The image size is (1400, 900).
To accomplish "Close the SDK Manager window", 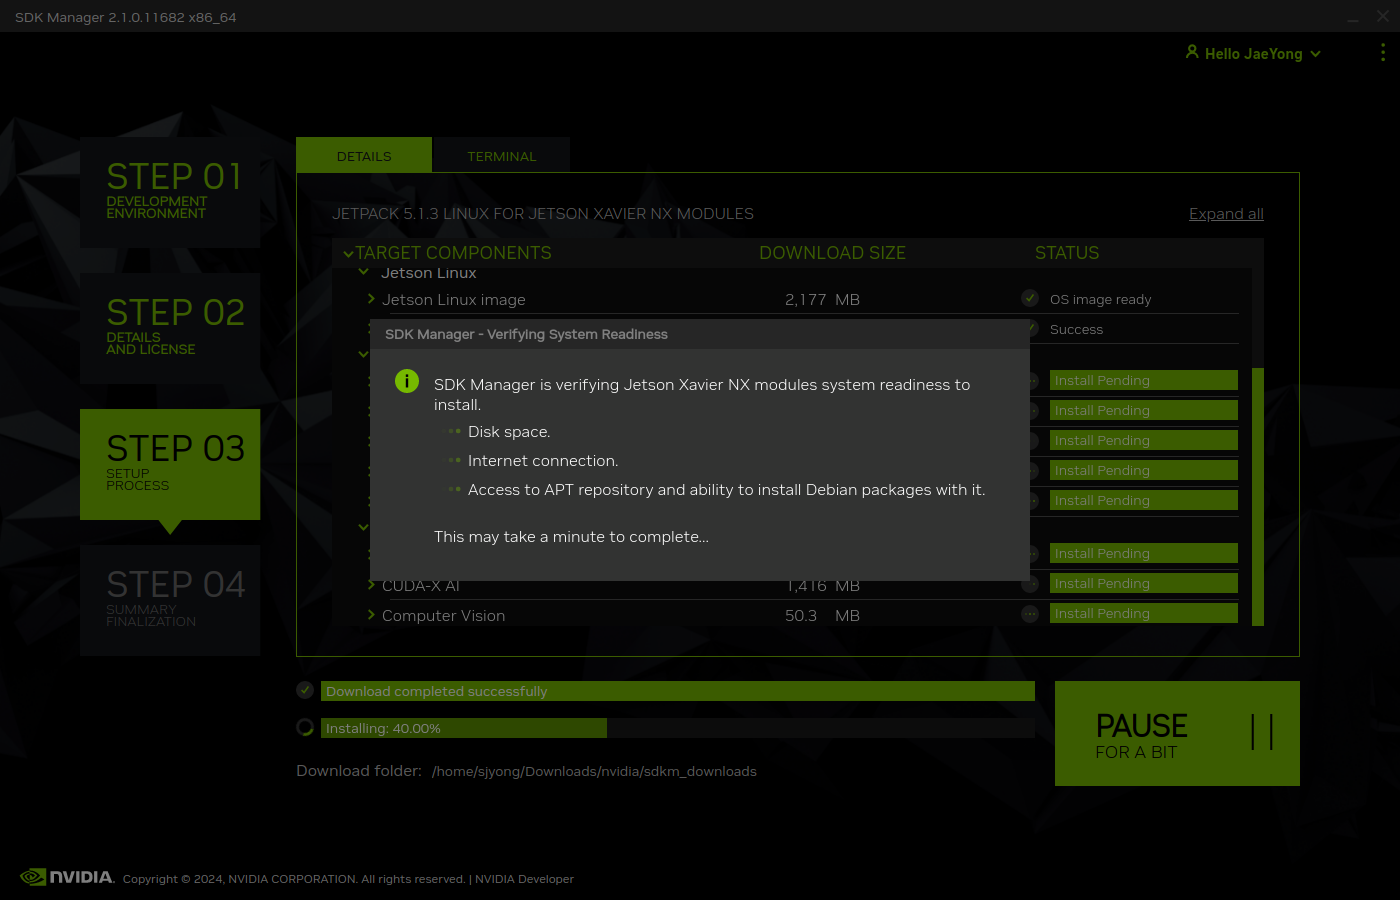I will (x=1383, y=16).
